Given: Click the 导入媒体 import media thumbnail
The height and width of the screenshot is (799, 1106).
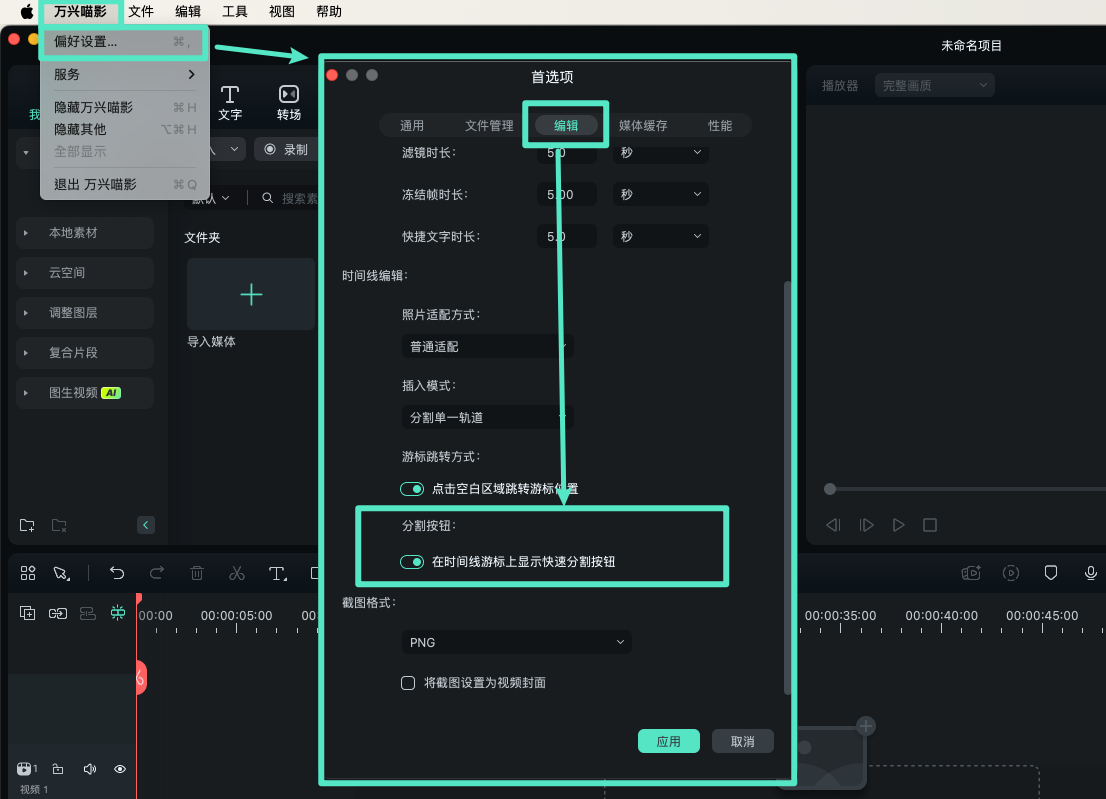Looking at the screenshot, I should (x=250, y=293).
